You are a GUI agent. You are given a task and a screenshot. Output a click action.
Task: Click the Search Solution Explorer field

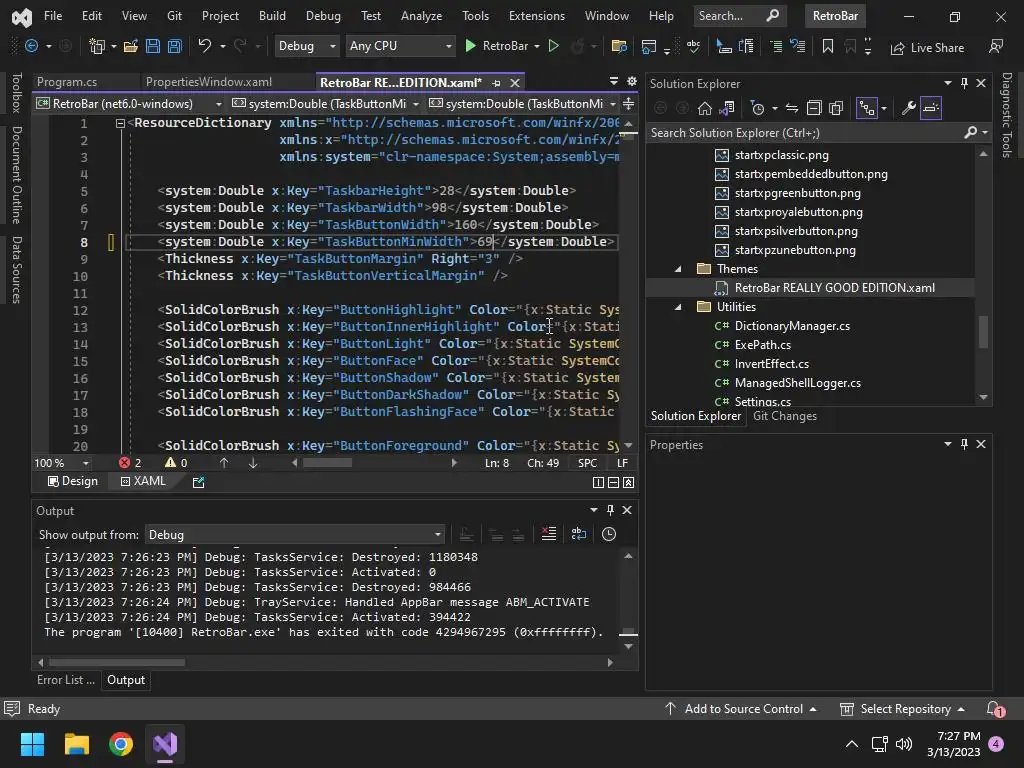point(807,133)
